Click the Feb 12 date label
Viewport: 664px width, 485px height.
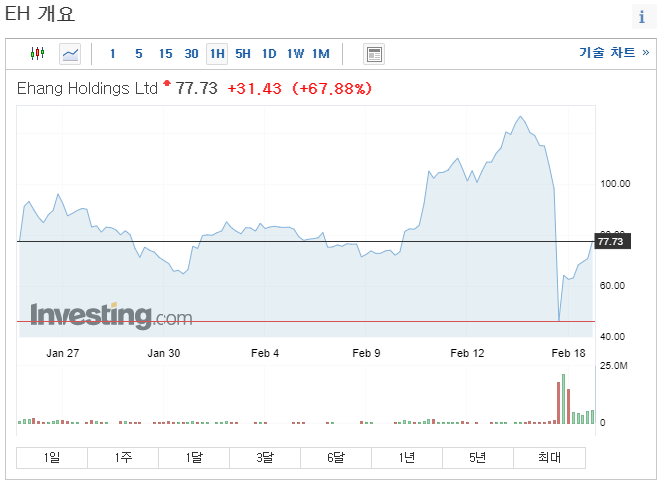tap(467, 353)
